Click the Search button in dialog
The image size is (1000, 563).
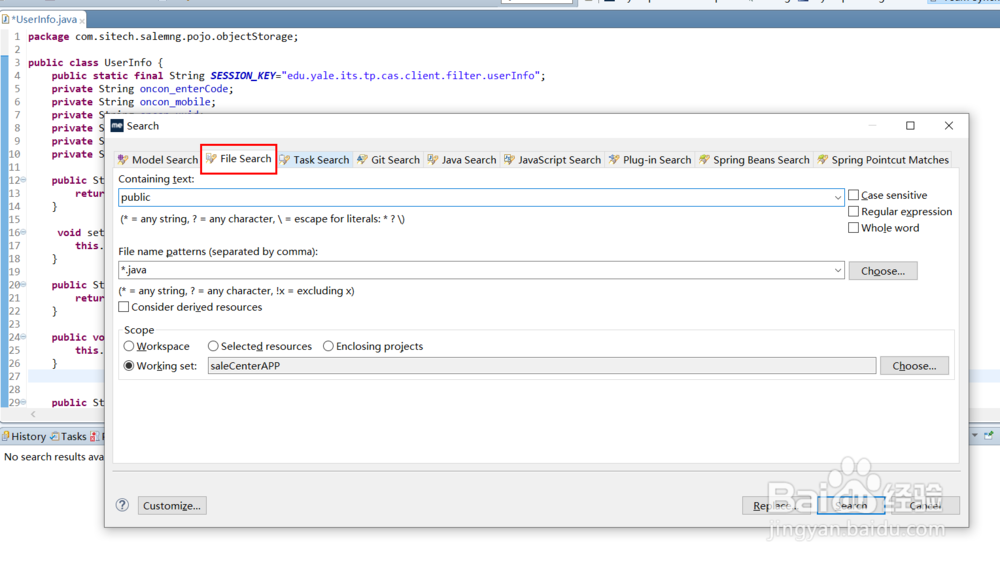click(851, 506)
